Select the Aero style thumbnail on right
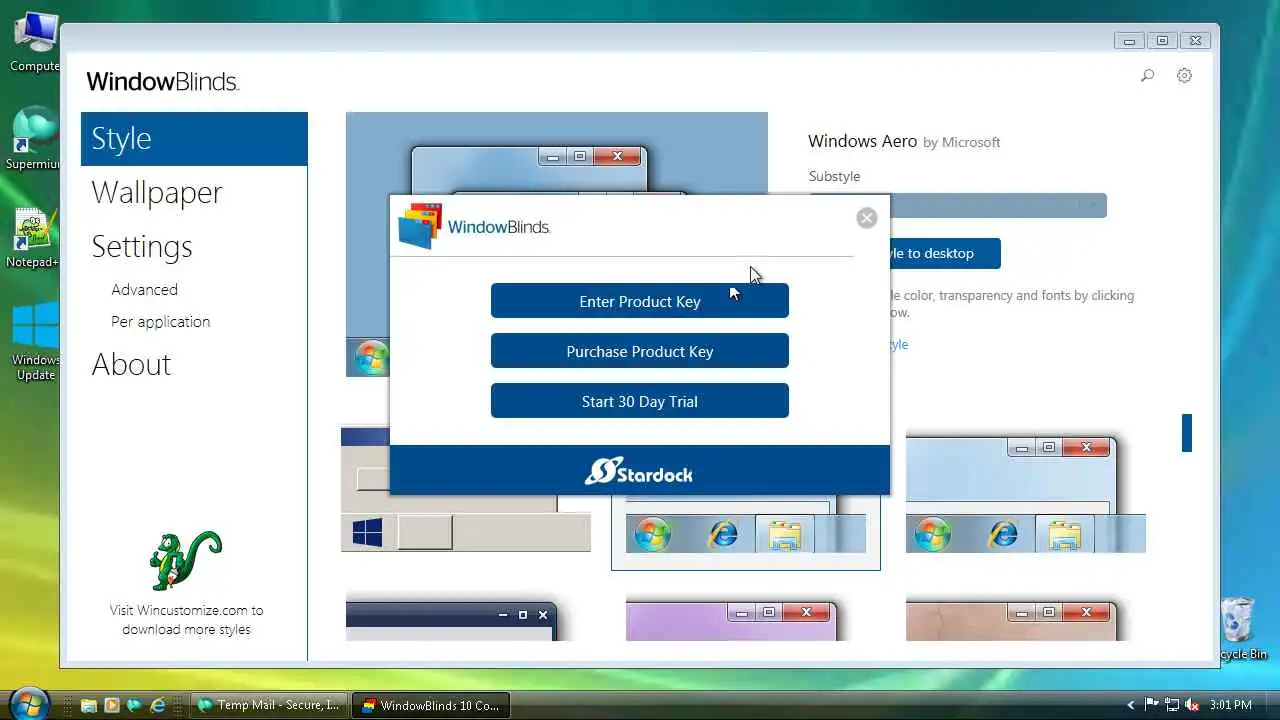The width and height of the screenshot is (1280, 720). [1026, 494]
